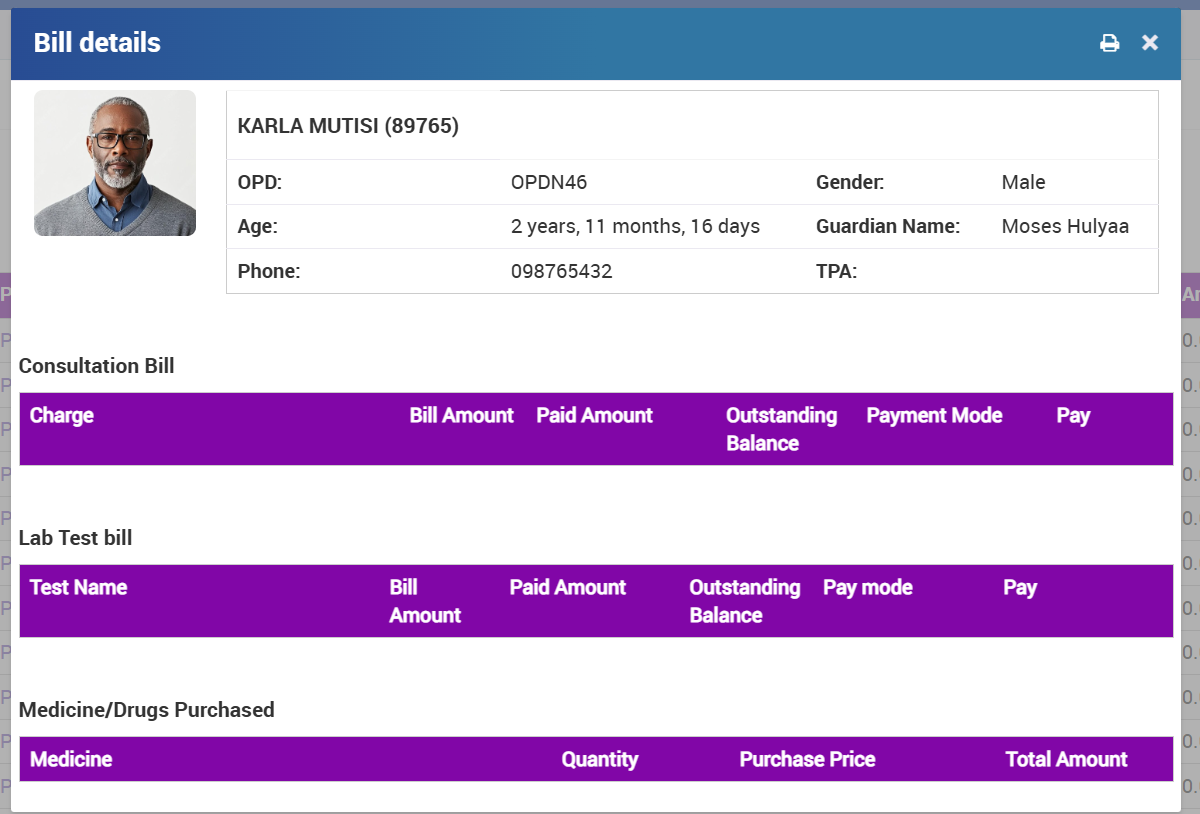Image resolution: width=1200 pixels, height=814 pixels.
Task: Click the Purchase Price column header
Action: click(x=807, y=760)
